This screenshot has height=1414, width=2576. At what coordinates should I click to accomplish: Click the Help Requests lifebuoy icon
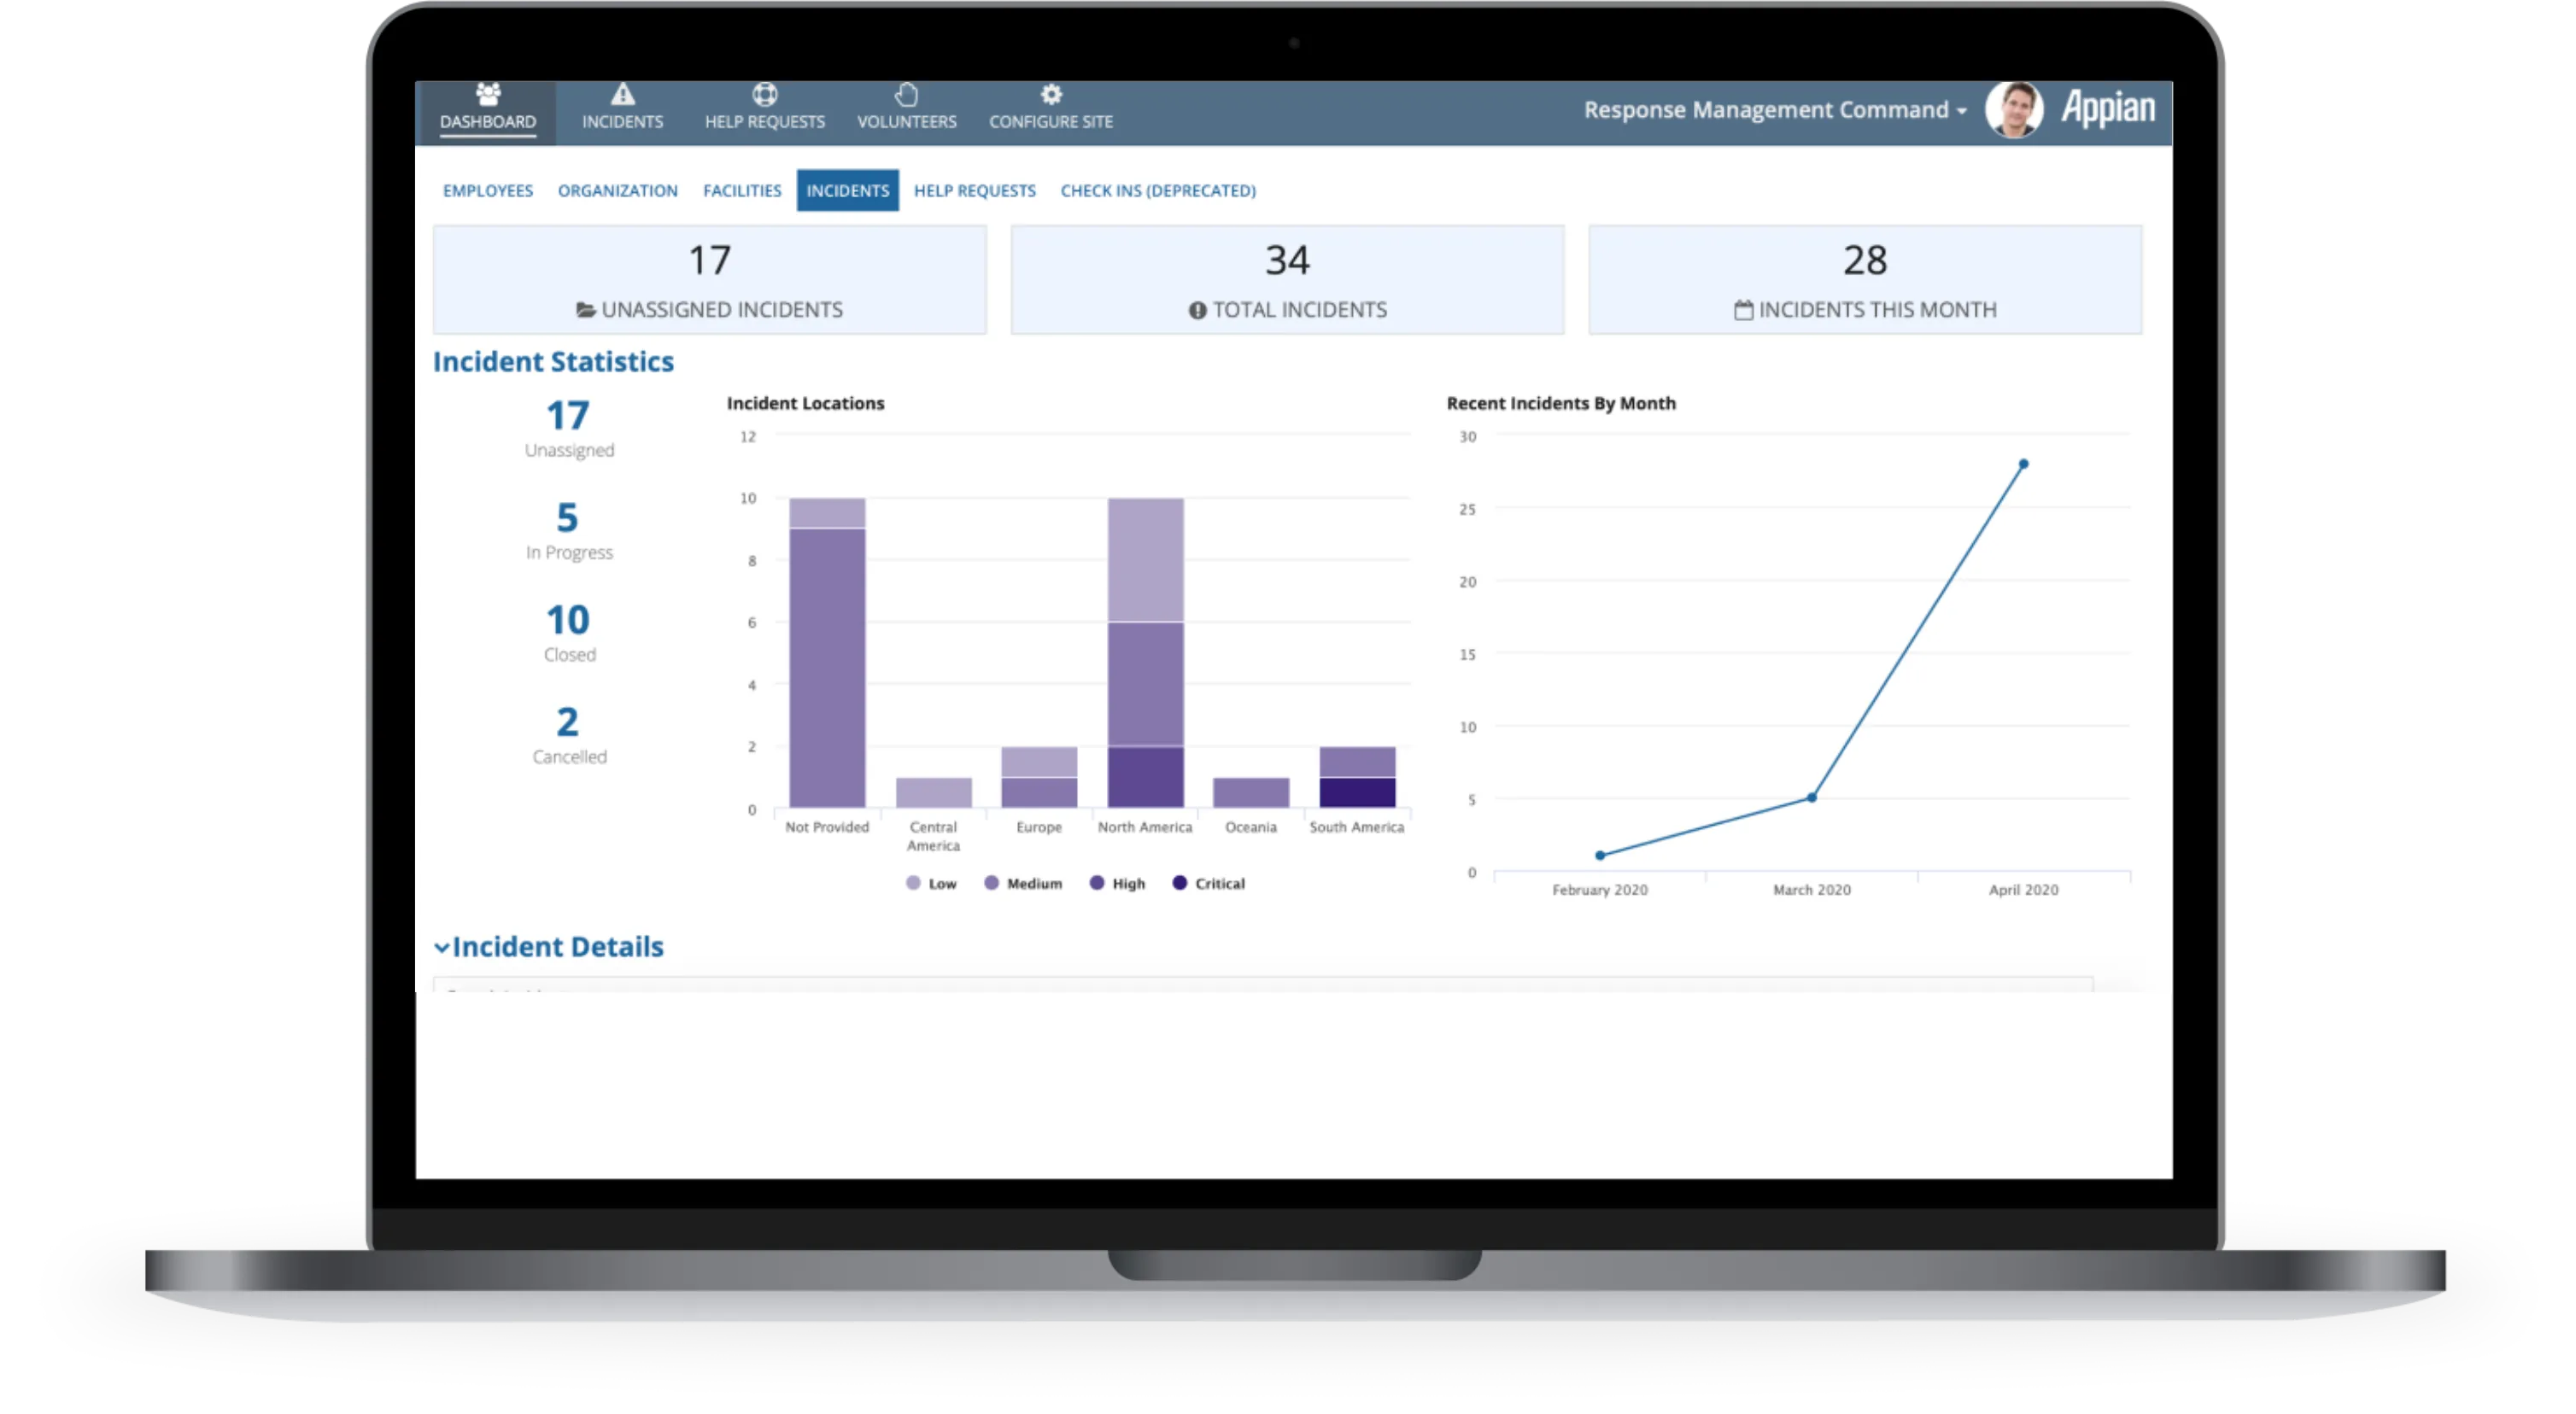pyautogui.click(x=765, y=94)
